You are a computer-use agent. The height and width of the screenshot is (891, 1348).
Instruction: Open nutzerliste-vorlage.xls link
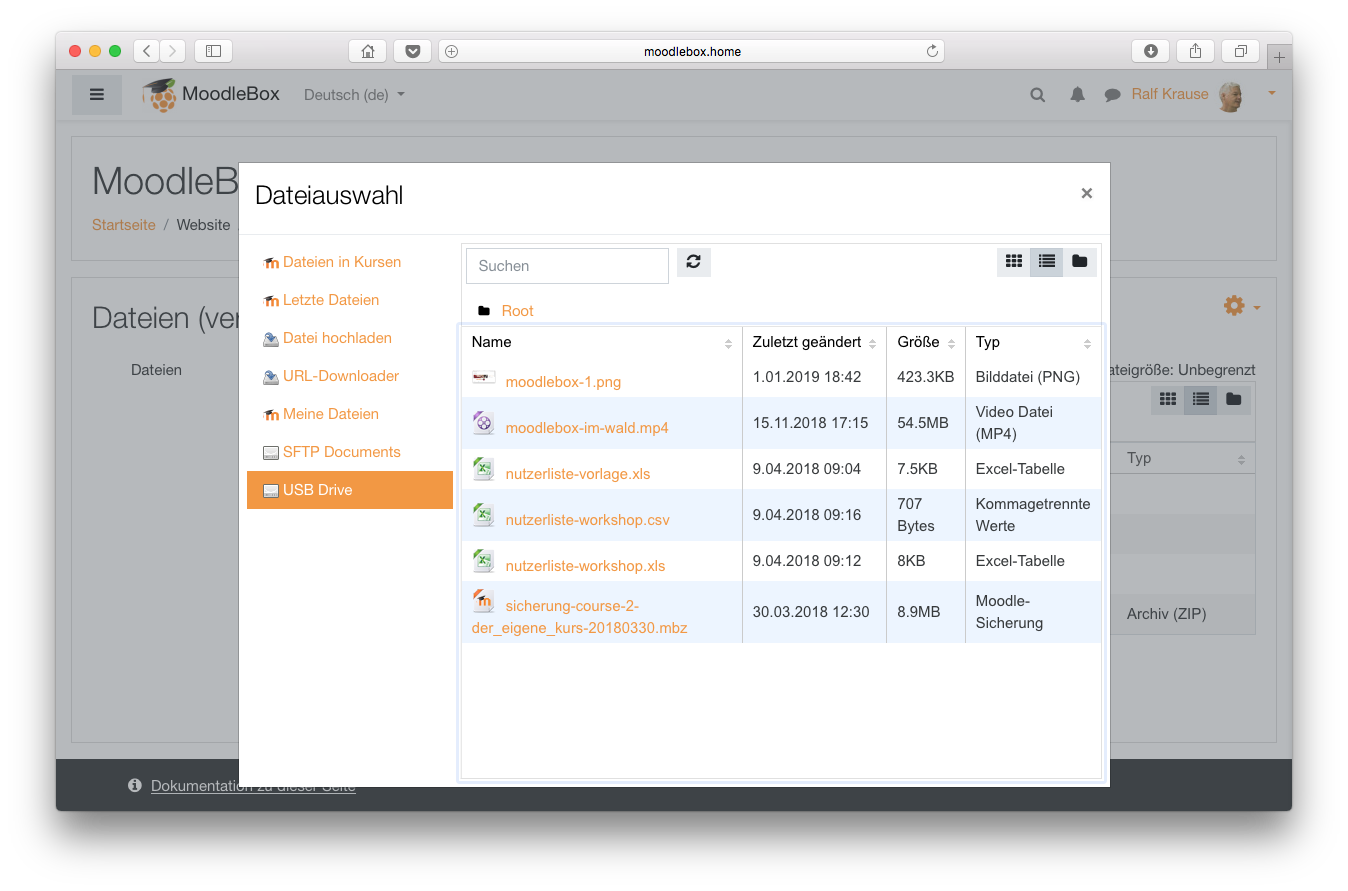[578, 474]
